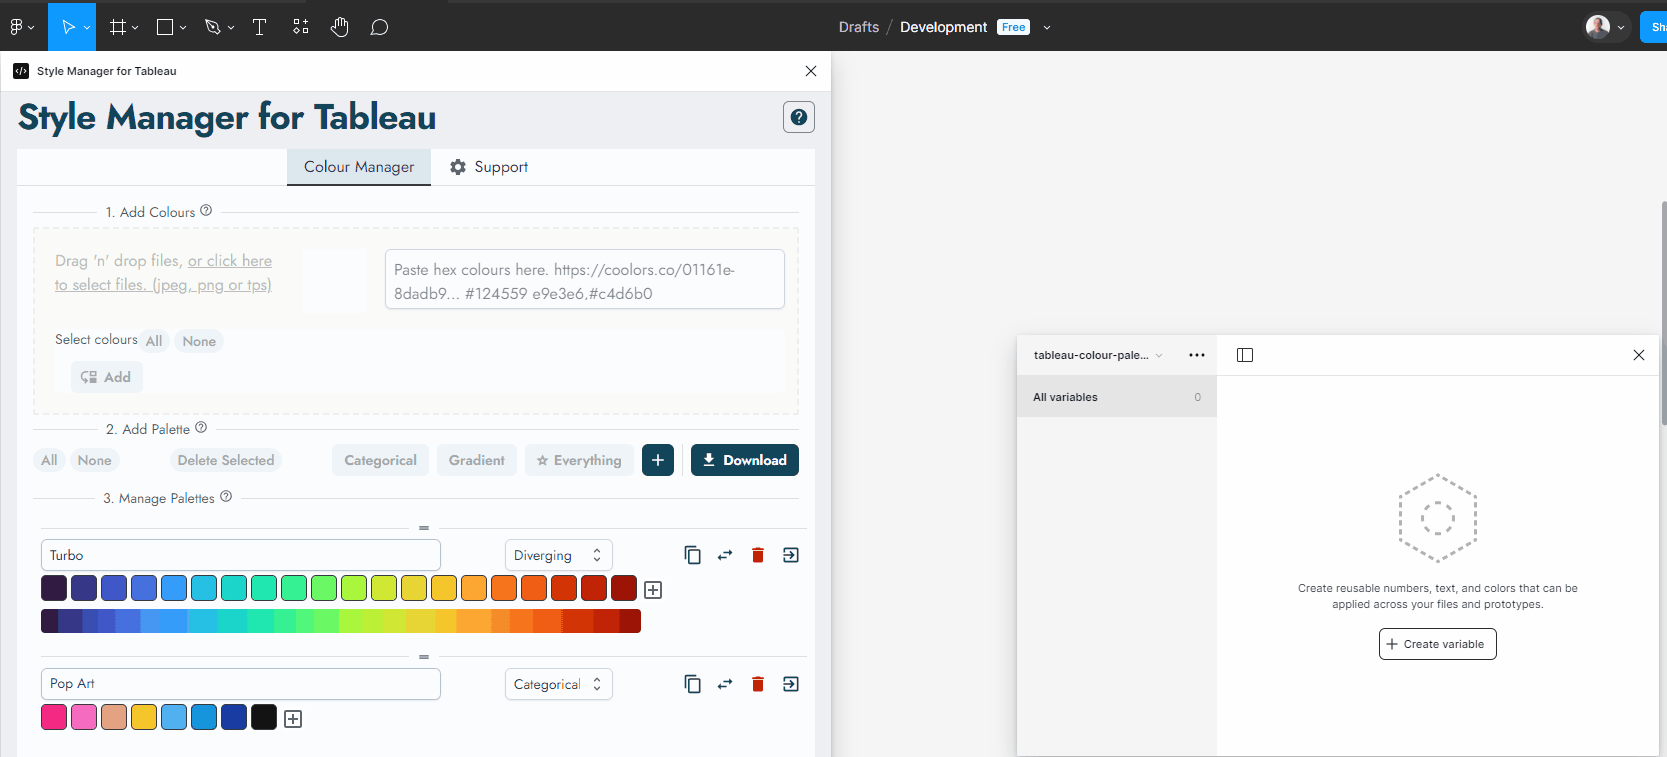Viewport: 1667px width, 757px height.
Task: Duplicate the Pop Art palette
Action: (x=692, y=684)
